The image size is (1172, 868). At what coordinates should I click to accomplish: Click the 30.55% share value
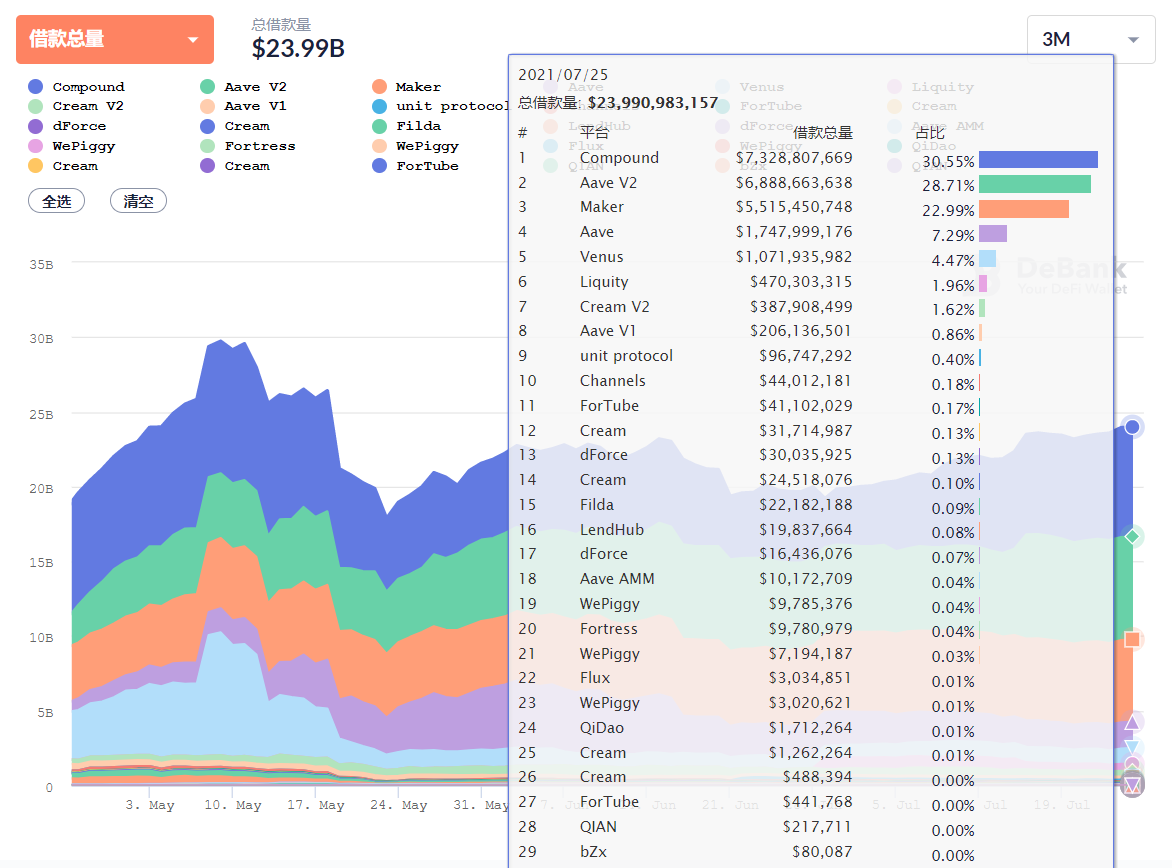949,161
